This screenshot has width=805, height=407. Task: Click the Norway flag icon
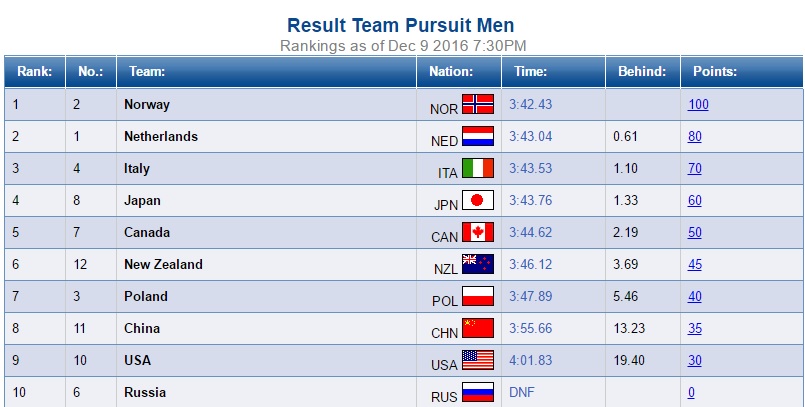[x=478, y=105]
